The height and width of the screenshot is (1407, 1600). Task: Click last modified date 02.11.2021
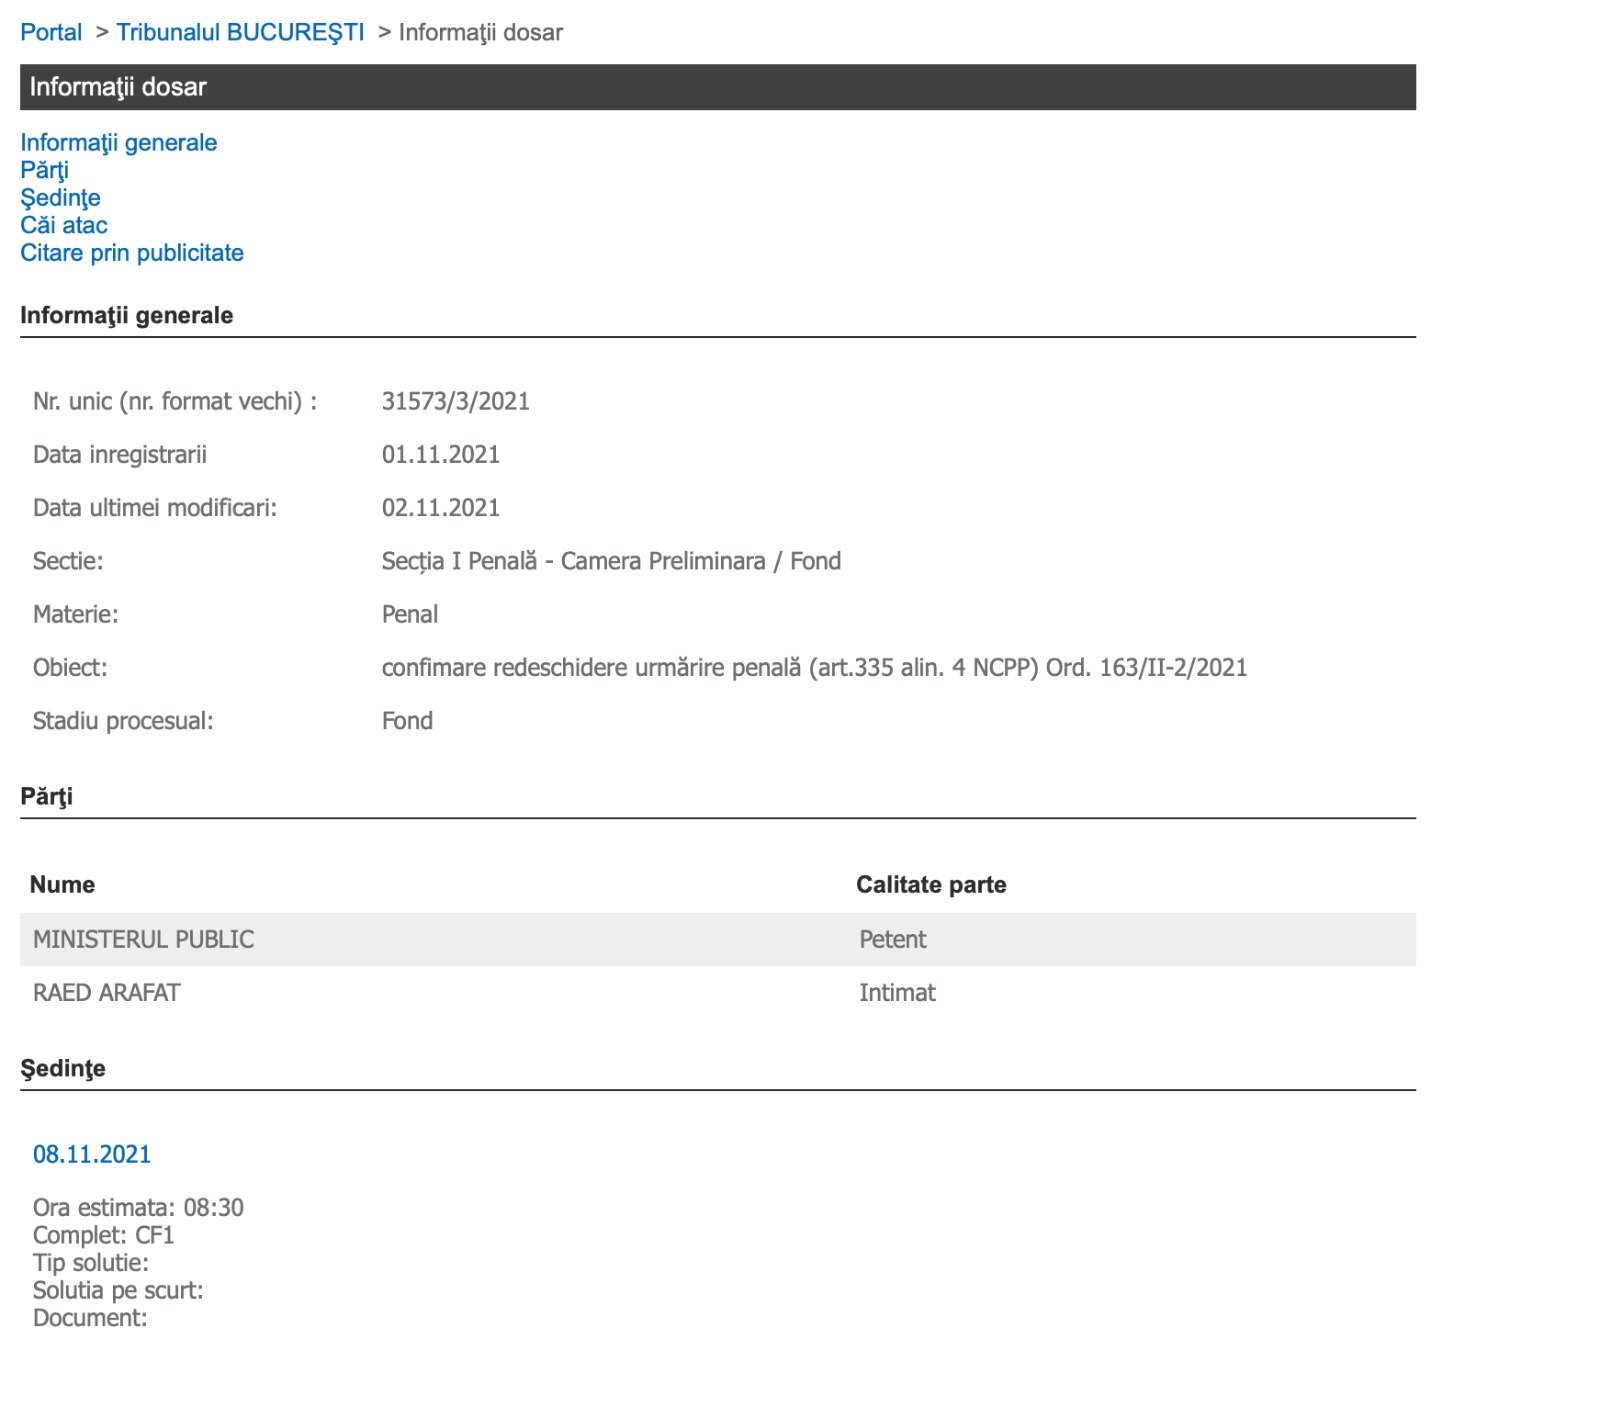(441, 507)
